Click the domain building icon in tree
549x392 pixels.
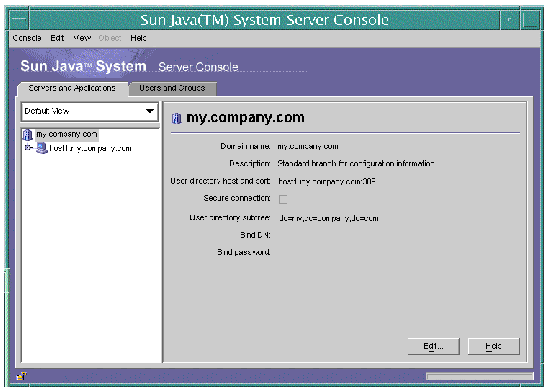pyautogui.click(x=27, y=134)
